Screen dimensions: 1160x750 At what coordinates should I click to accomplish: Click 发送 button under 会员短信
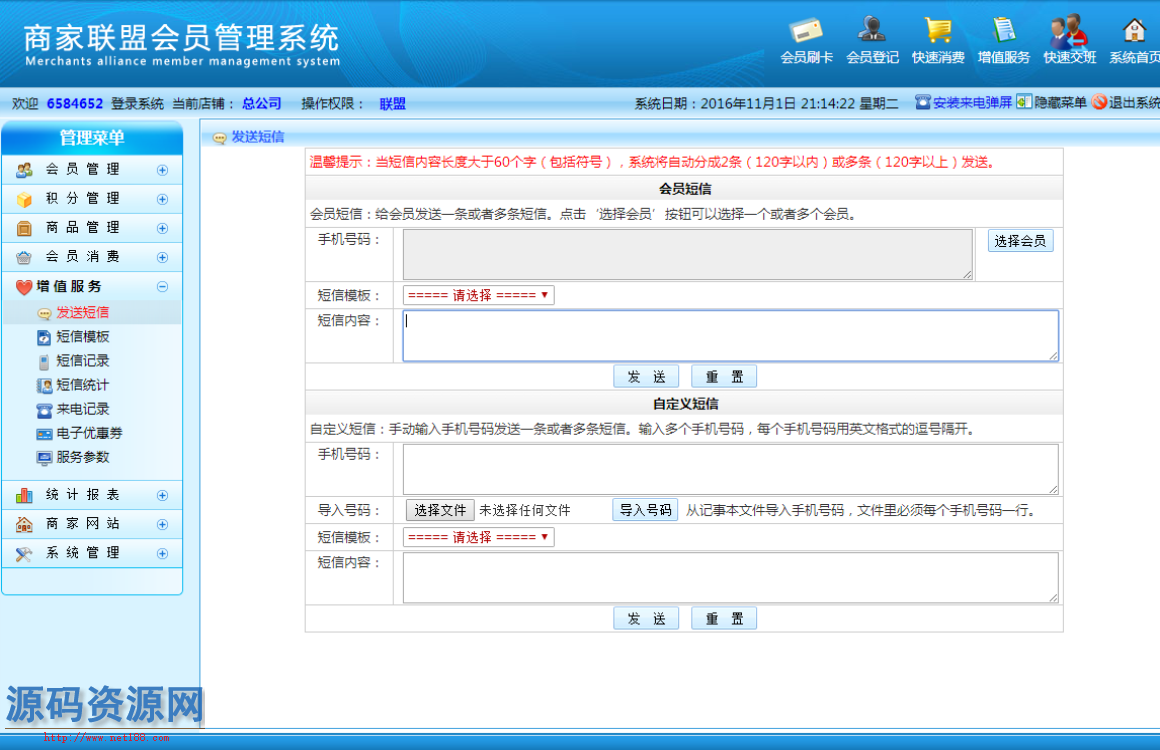click(646, 376)
